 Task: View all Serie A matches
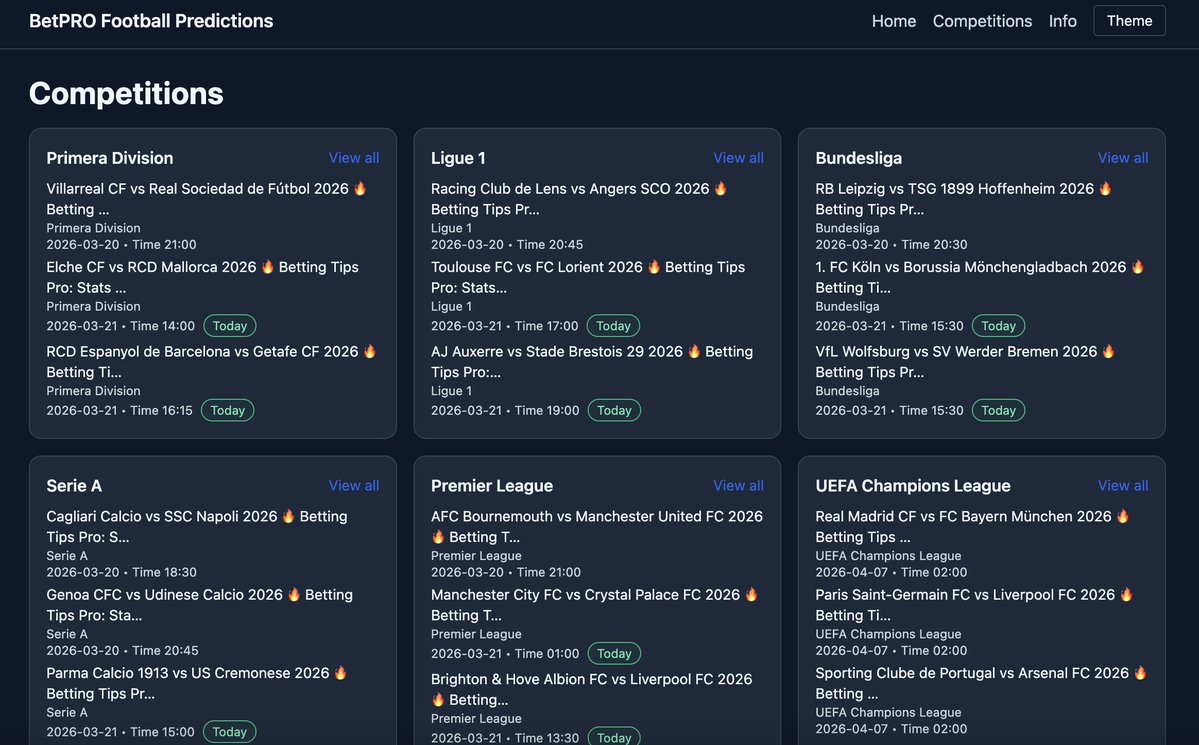point(353,485)
